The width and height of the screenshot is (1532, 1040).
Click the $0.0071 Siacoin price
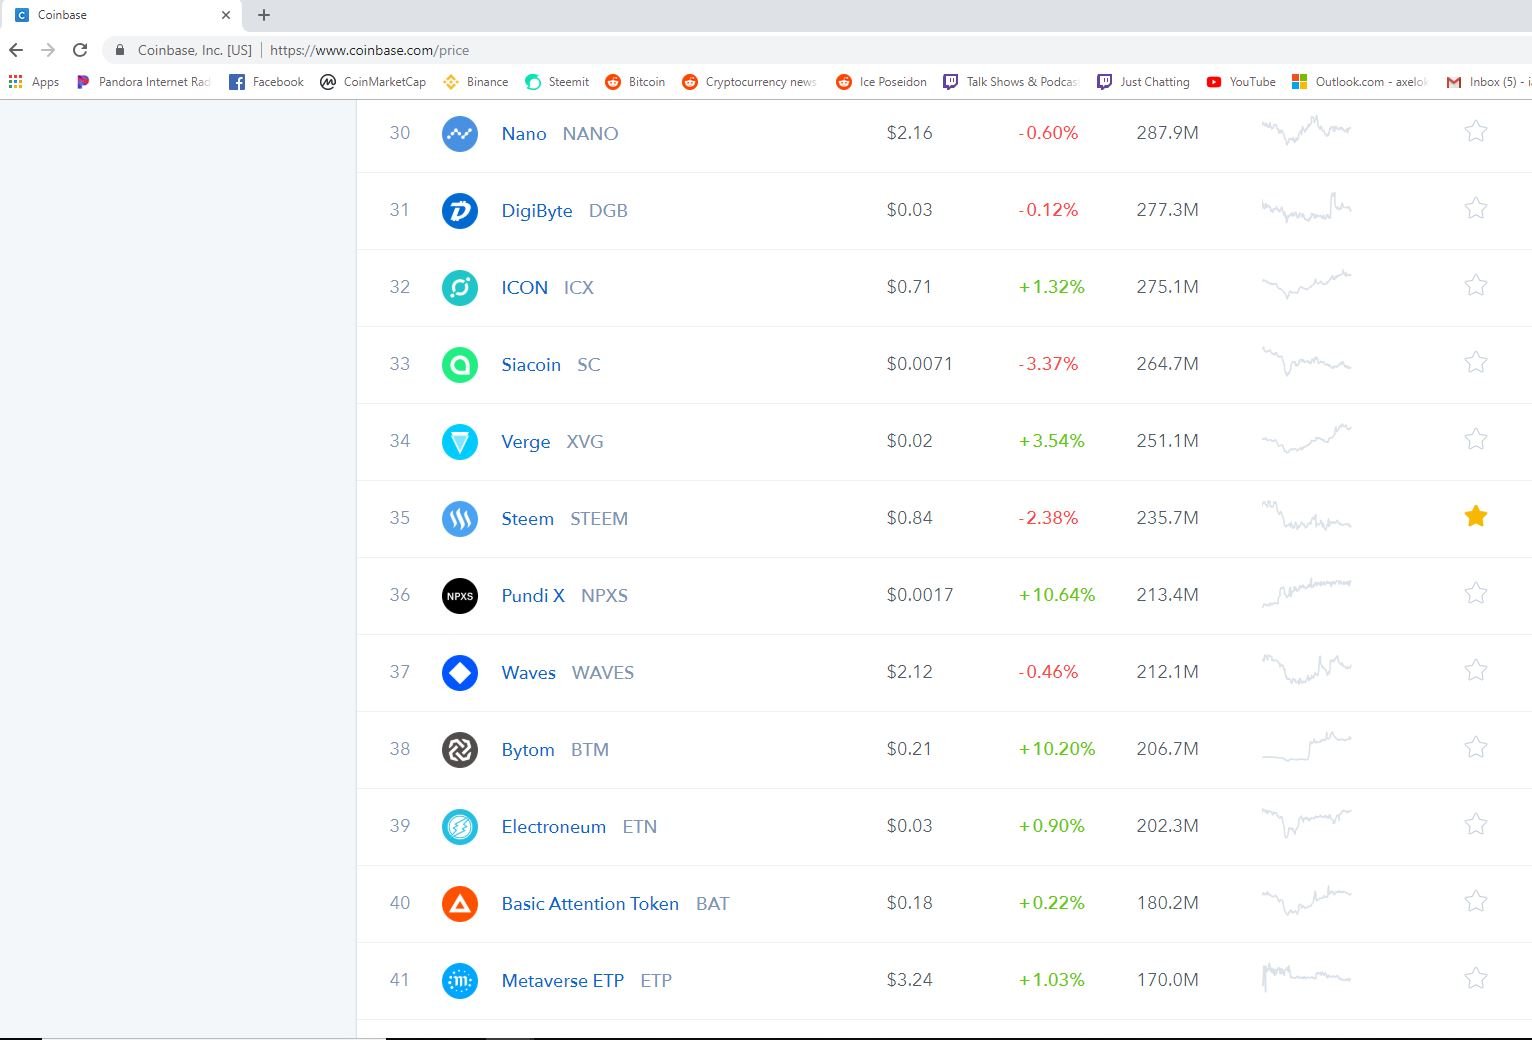(x=920, y=364)
